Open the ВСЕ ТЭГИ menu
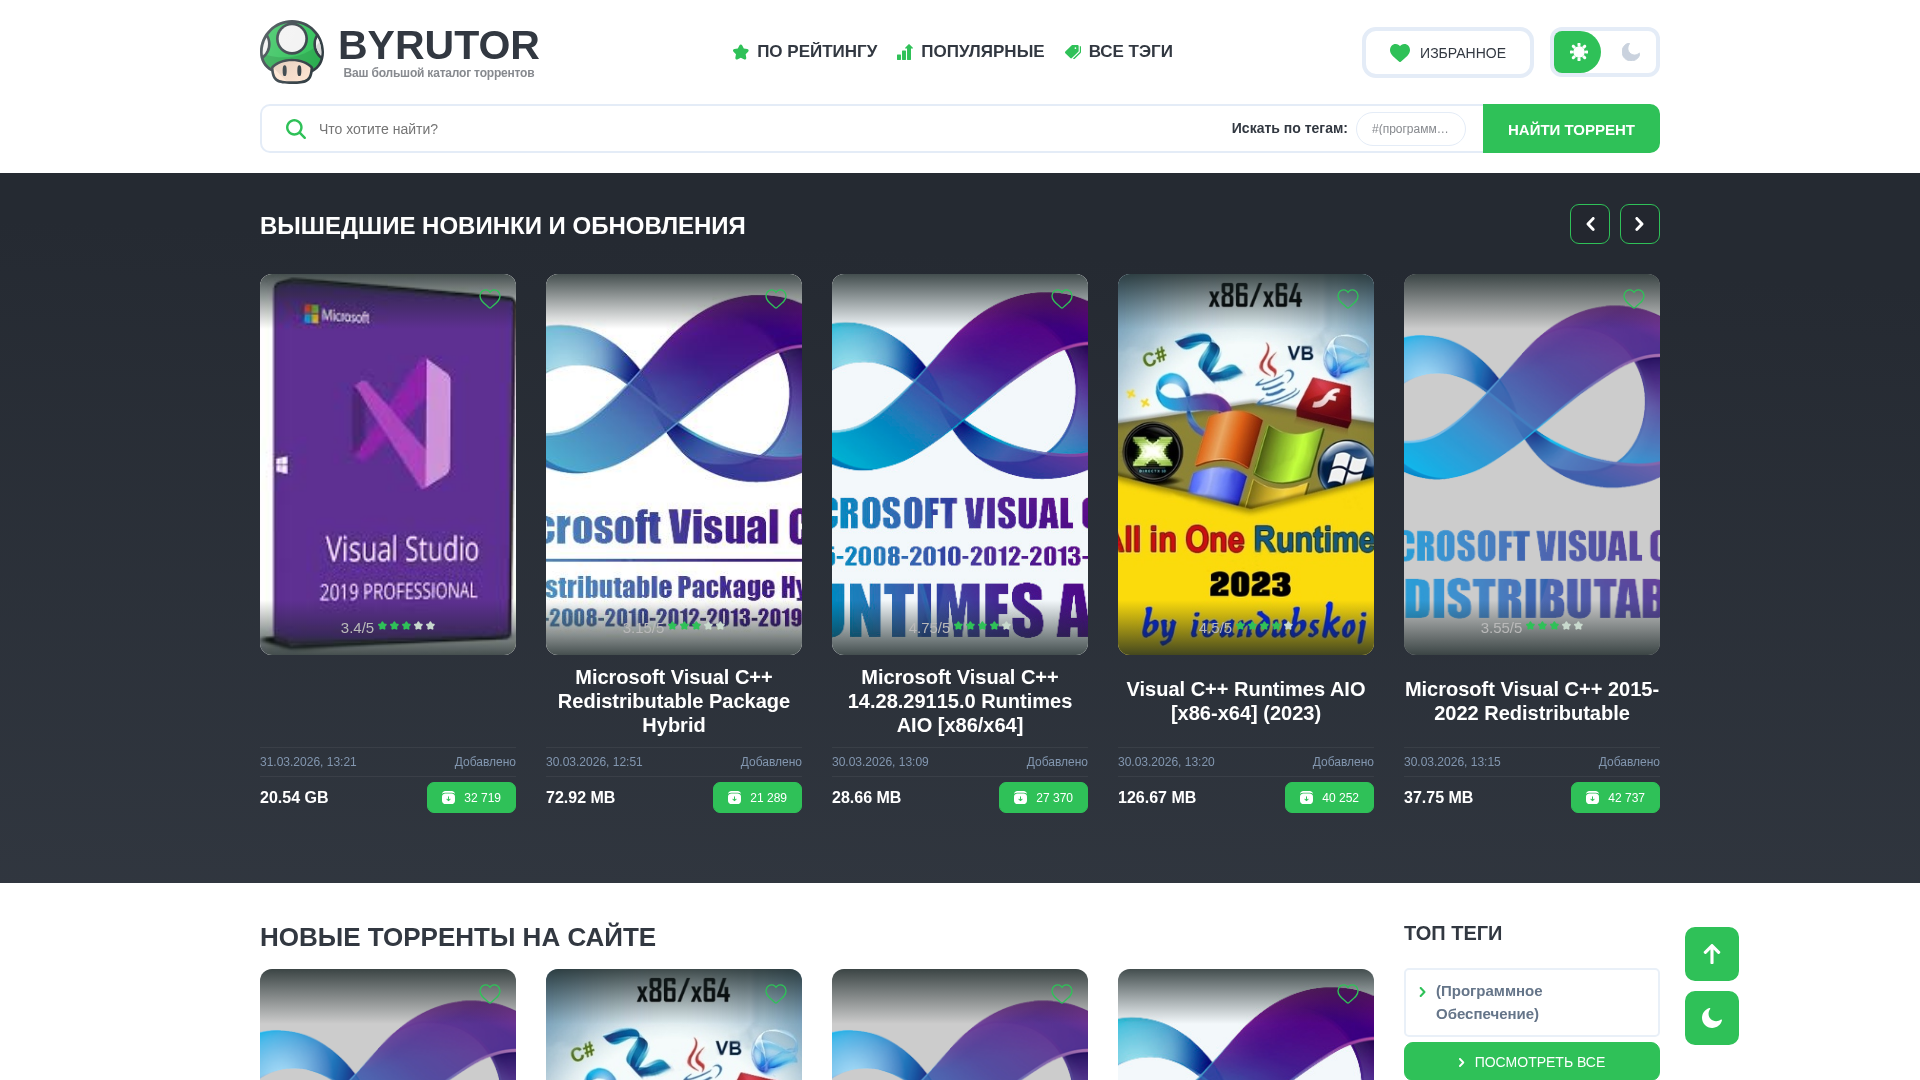The image size is (1920, 1080). pyautogui.click(x=1118, y=51)
